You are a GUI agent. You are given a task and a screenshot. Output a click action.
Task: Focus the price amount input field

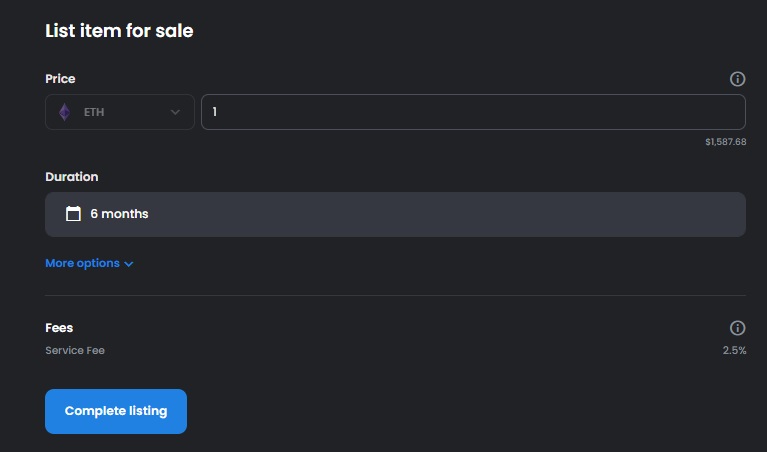[474, 112]
